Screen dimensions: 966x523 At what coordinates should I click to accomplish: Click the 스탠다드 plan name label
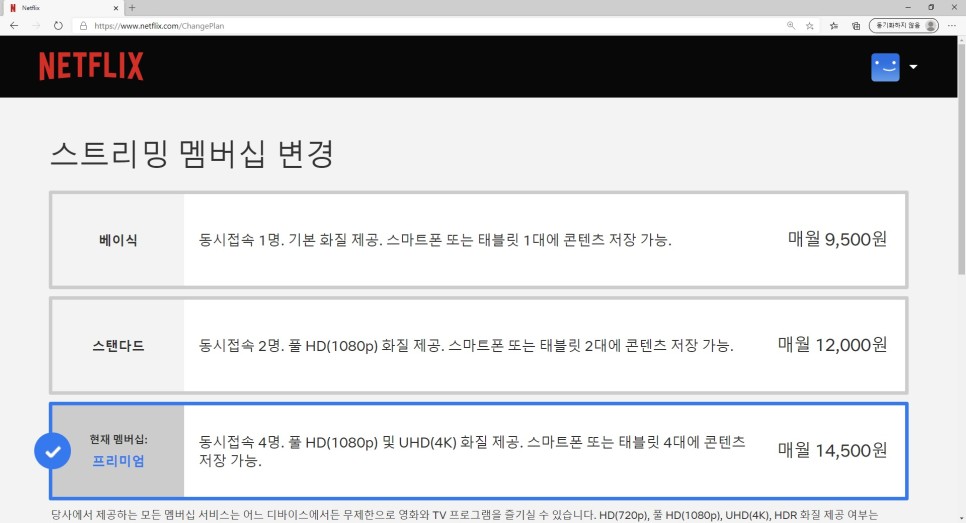pos(118,346)
